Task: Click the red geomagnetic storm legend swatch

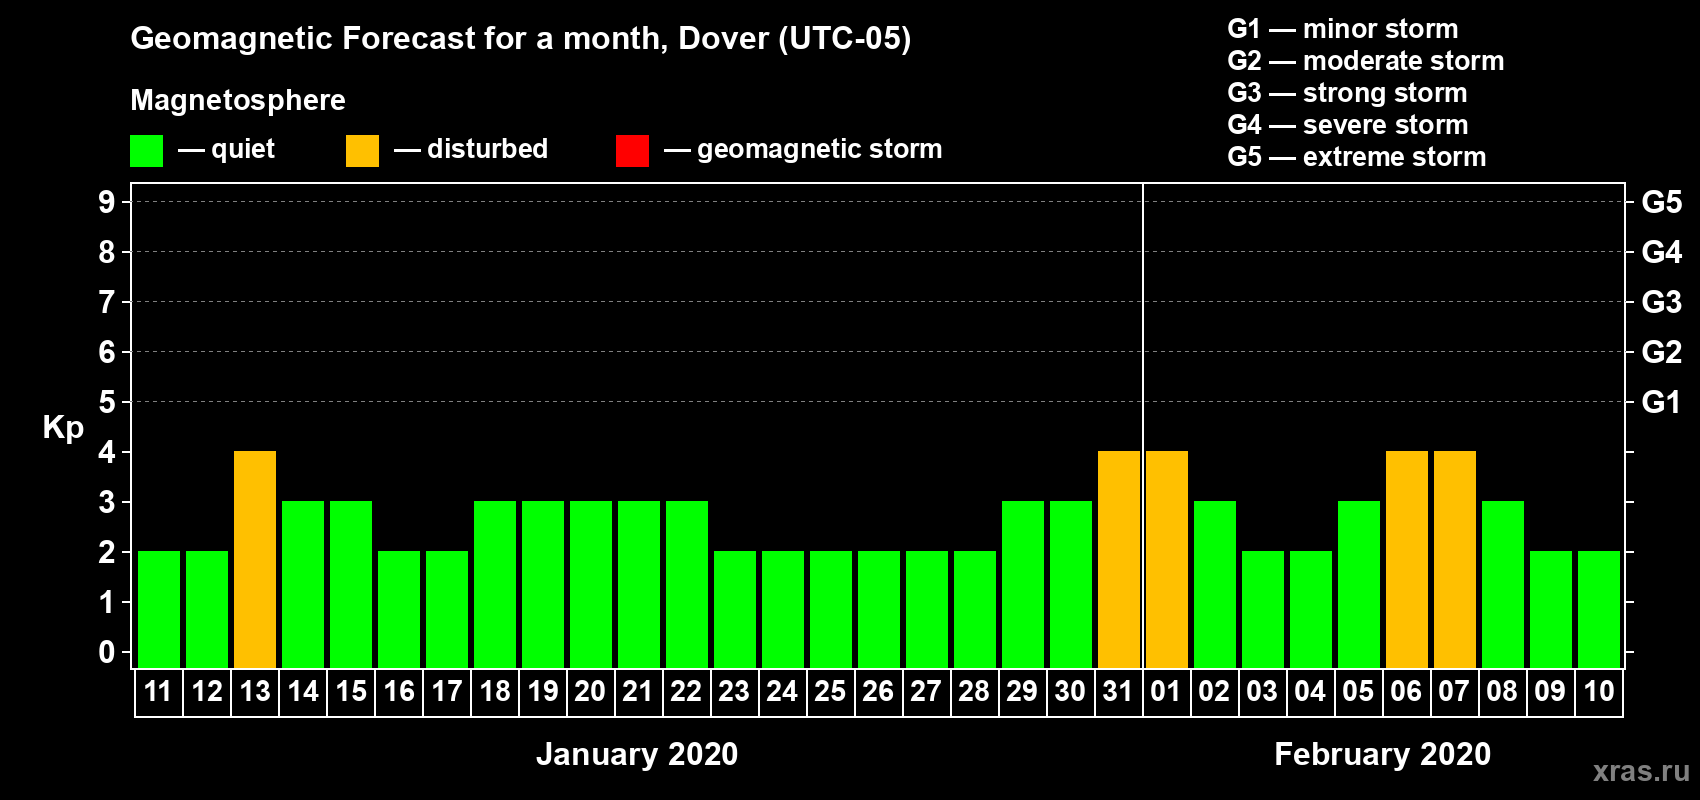Action: pyautogui.click(x=632, y=151)
